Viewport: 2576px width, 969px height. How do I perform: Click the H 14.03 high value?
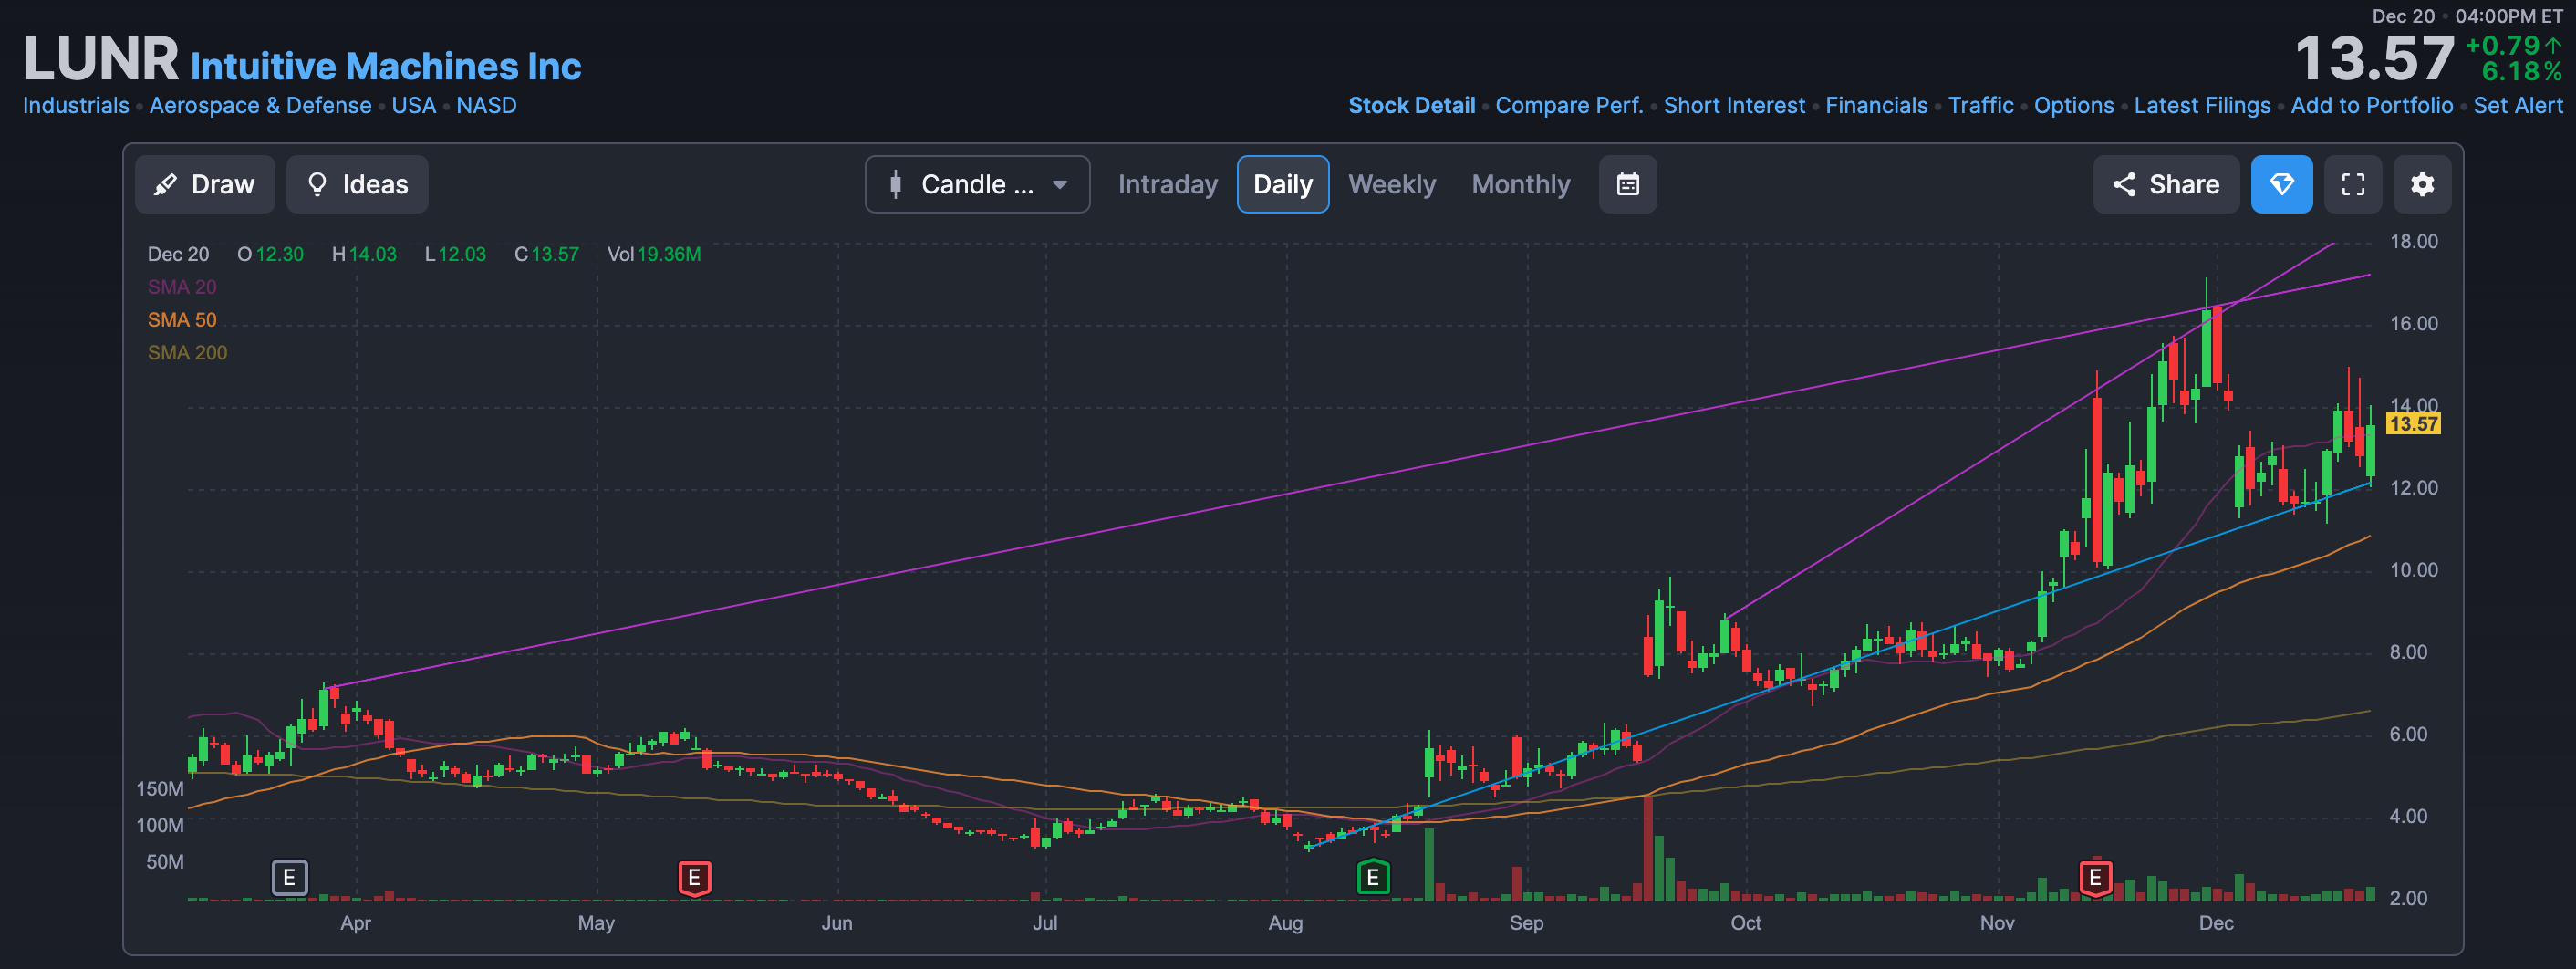[x=364, y=254]
